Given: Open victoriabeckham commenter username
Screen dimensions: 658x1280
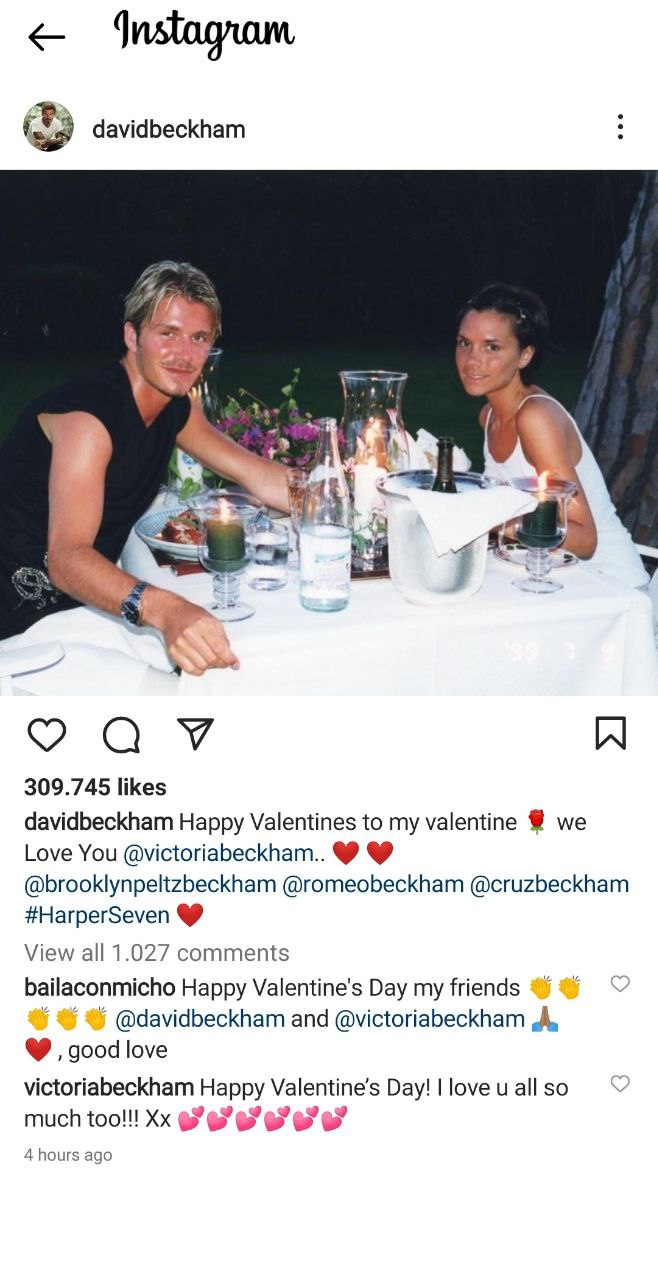Looking at the screenshot, I should [109, 1087].
